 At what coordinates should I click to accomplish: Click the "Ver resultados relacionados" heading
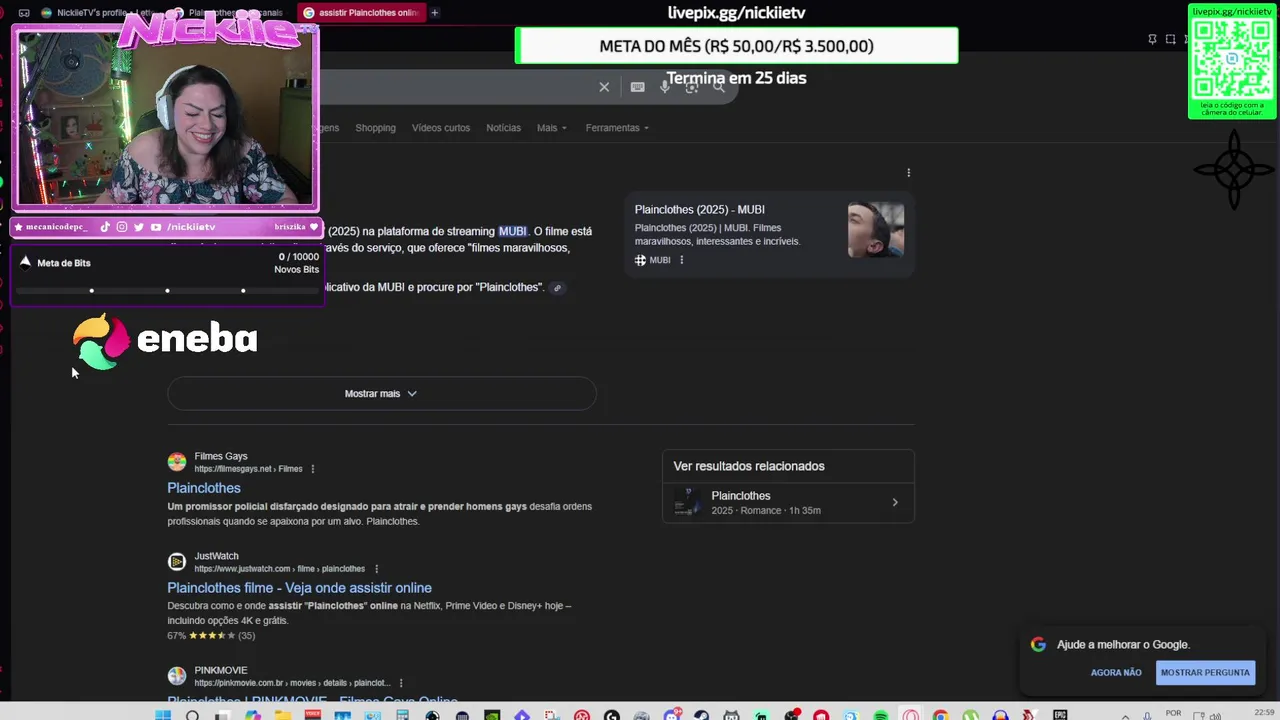click(749, 467)
